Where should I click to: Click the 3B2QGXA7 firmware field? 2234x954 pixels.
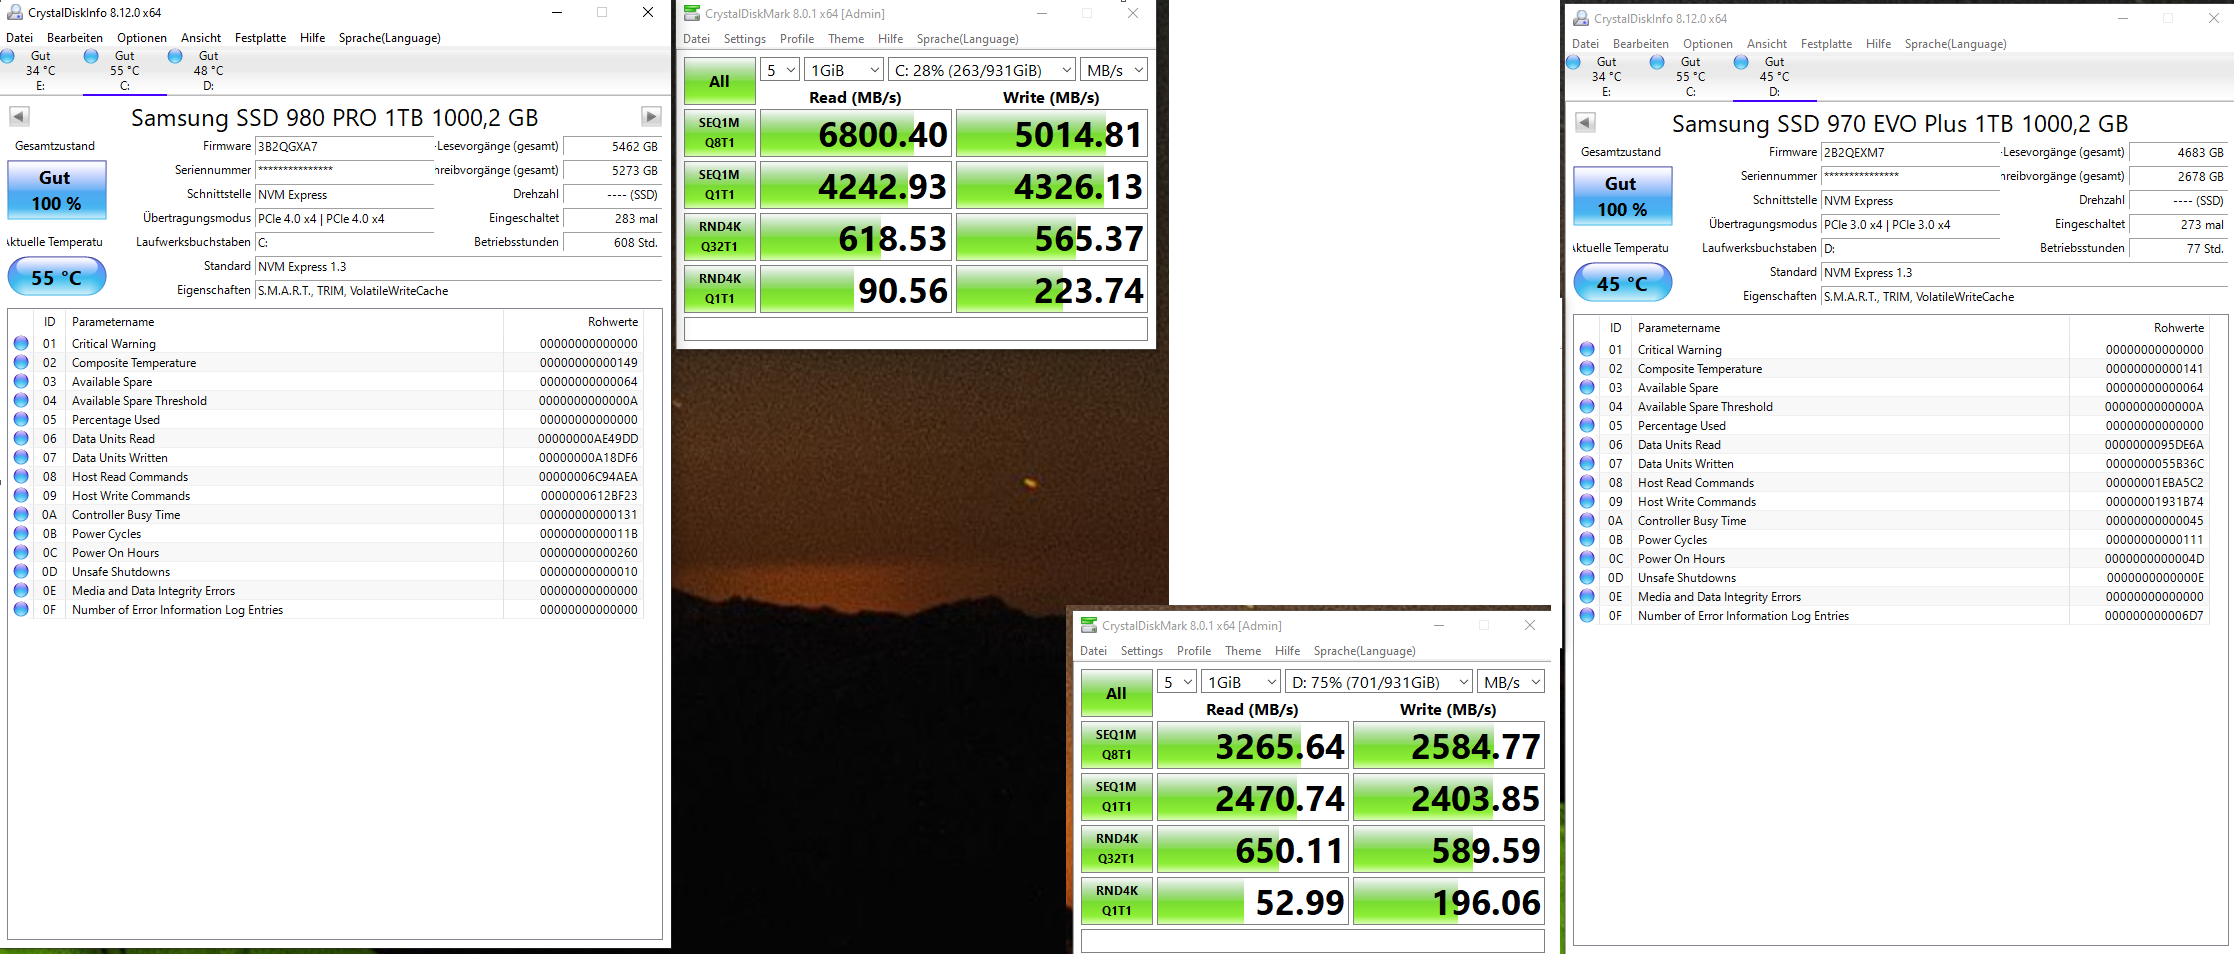(345, 146)
